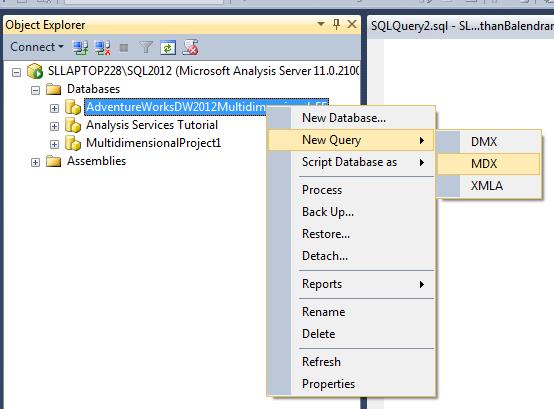Choose Process from context menu
The image size is (554, 409).
click(351, 190)
